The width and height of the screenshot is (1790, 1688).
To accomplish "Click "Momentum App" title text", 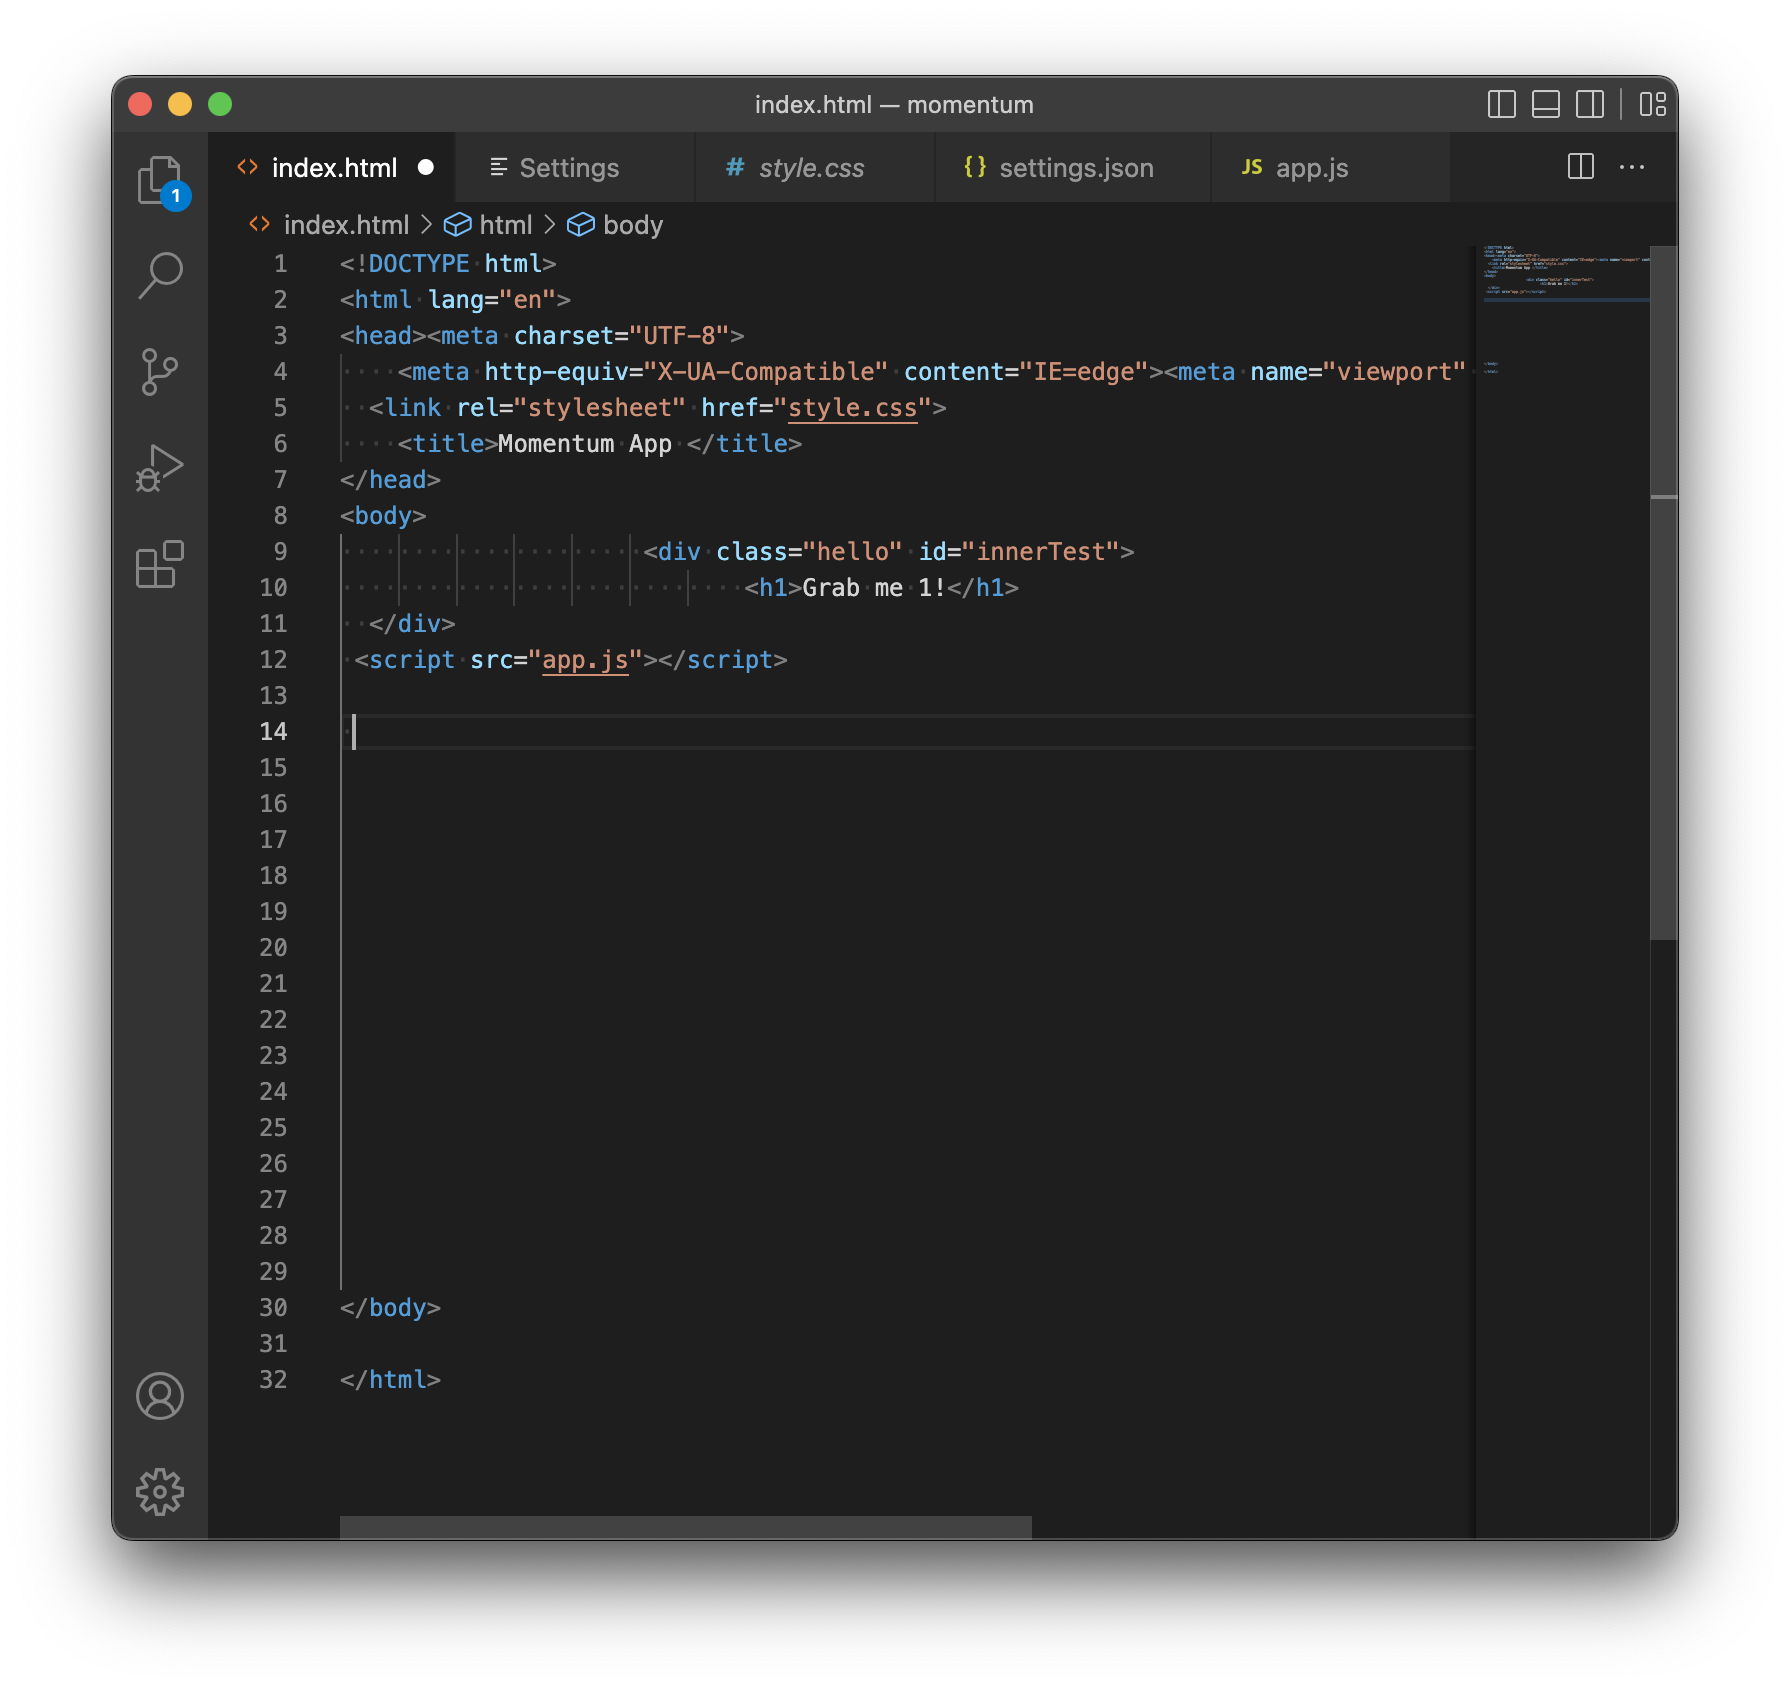I will 585,444.
